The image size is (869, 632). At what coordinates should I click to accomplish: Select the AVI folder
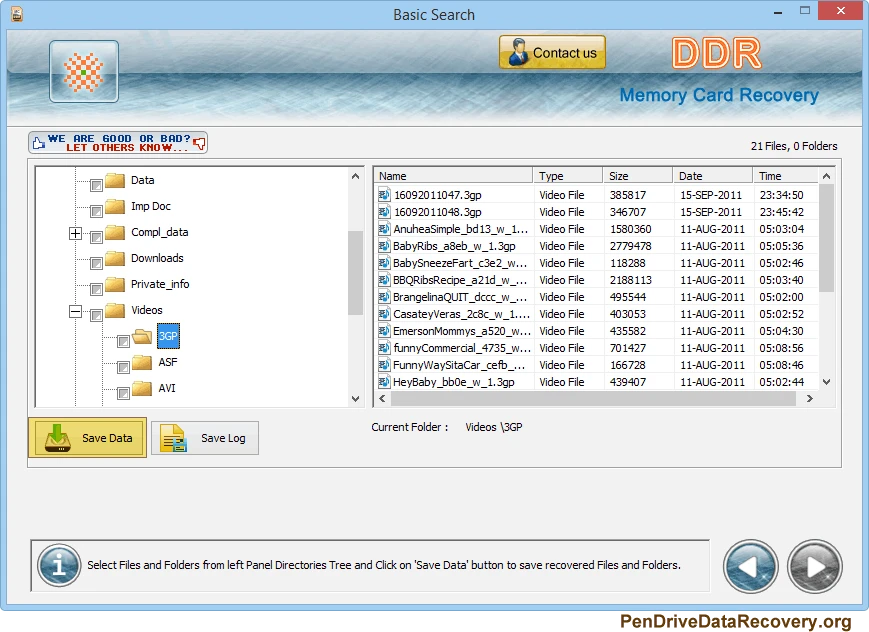[168, 388]
